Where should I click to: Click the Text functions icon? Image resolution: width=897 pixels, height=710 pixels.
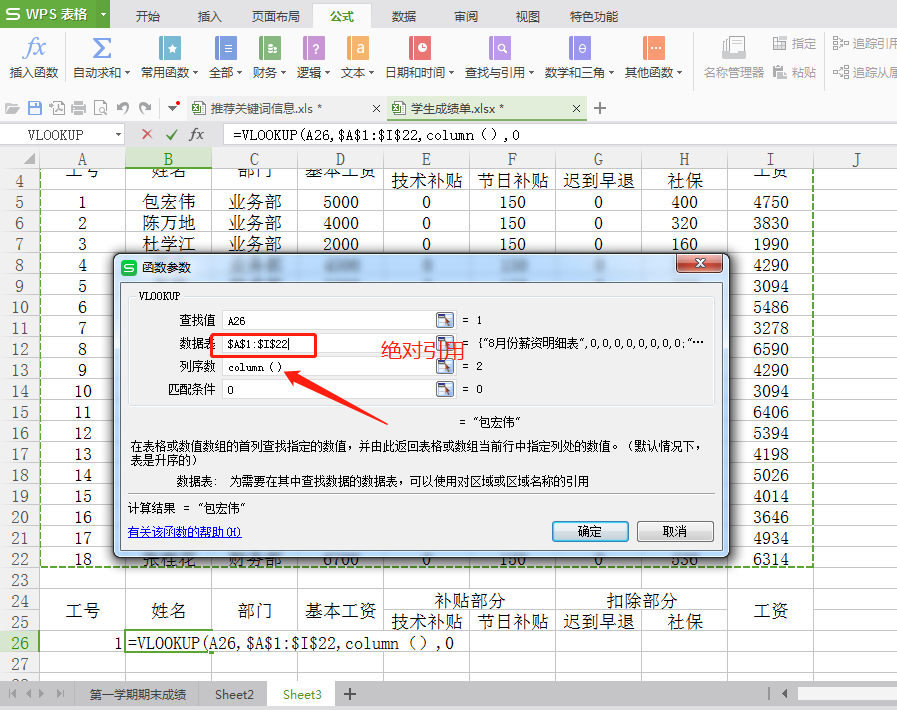pos(358,48)
